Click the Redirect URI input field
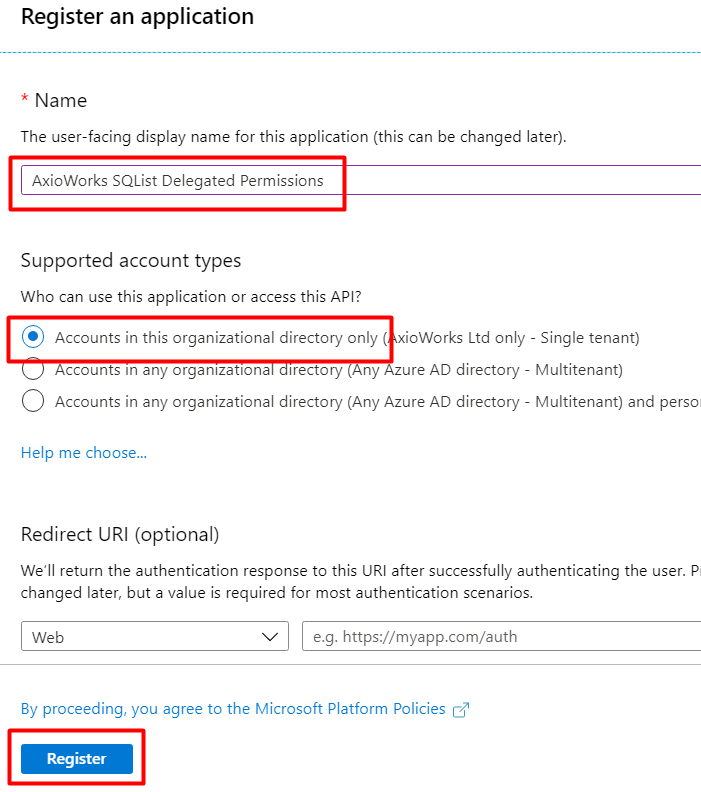 pos(501,636)
